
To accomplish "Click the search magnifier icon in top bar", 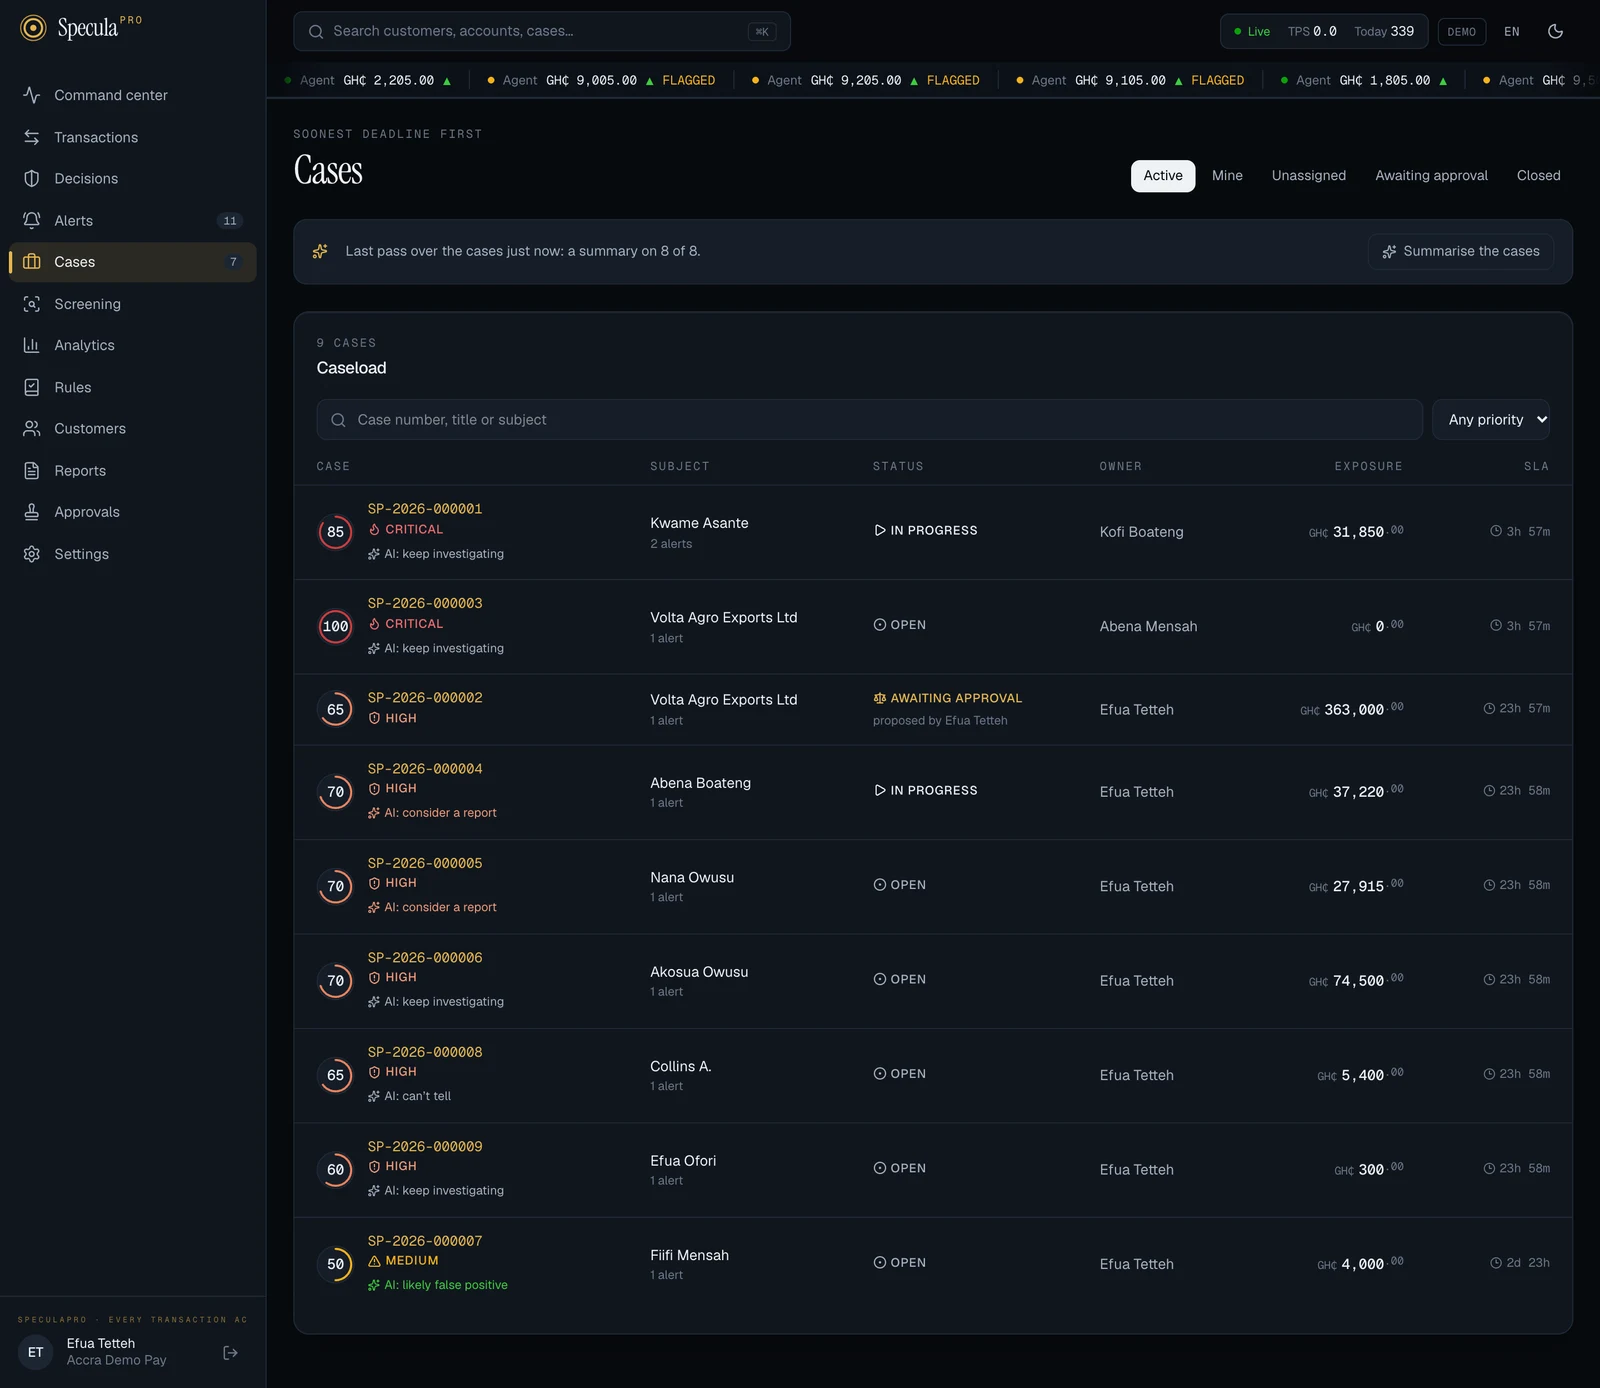I will coord(316,31).
